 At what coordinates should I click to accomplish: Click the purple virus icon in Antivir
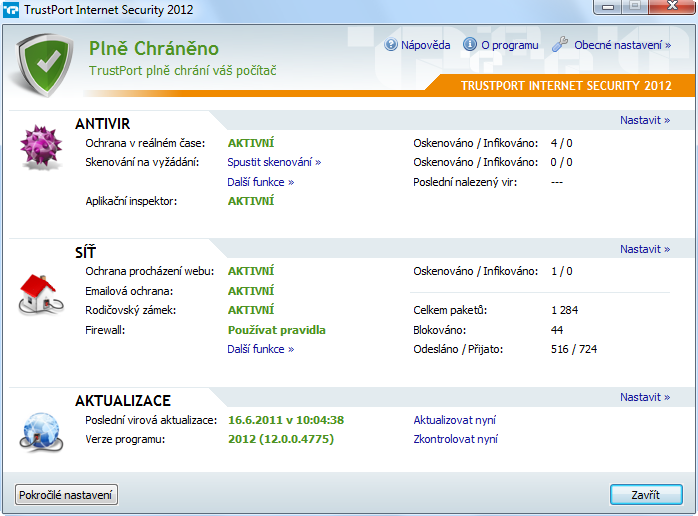(x=41, y=148)
